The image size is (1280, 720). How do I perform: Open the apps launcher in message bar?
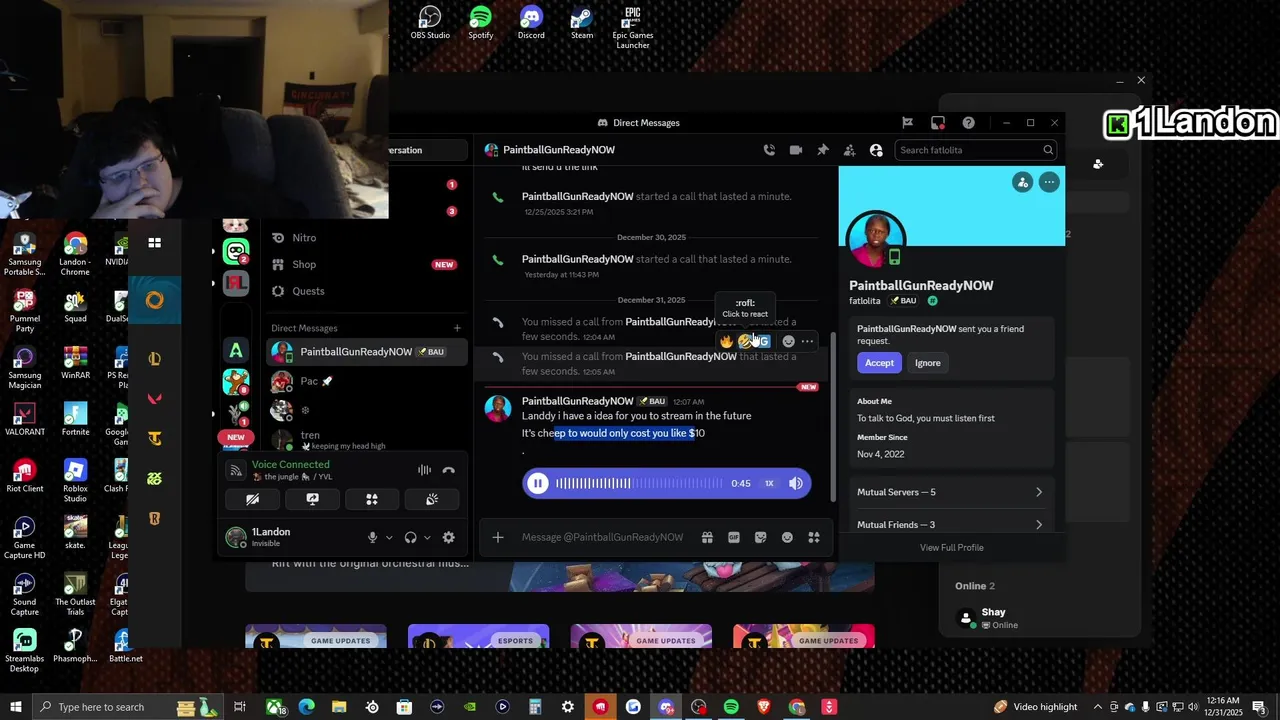[814, 537]
